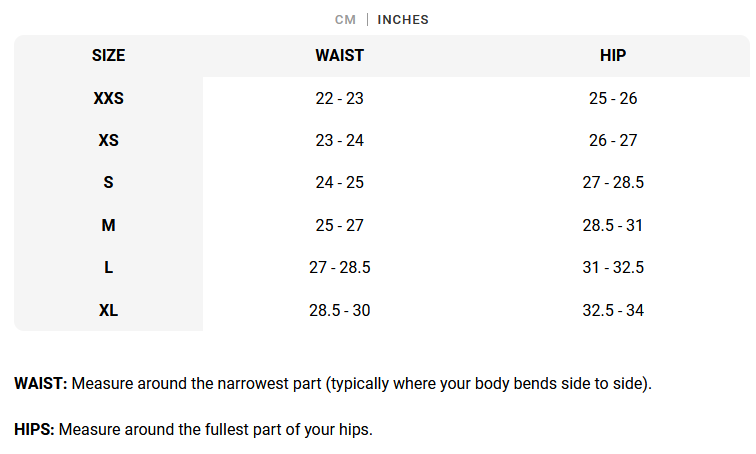This screenshot has height=454, width=756.
Task: Click the M hip value 28.5 - 31
Action: (x=613, y=226)
